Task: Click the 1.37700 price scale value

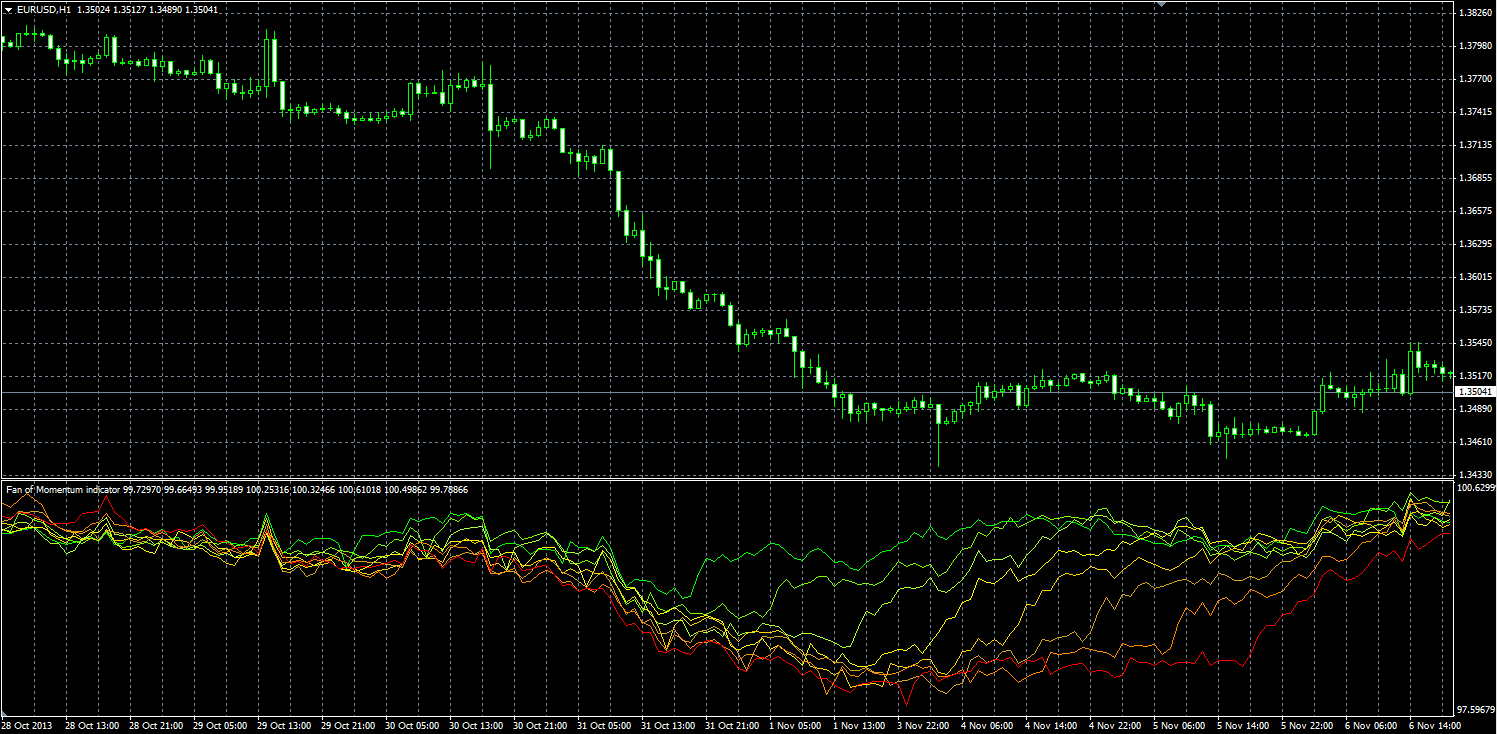Action: click(x=1476, y=79)
